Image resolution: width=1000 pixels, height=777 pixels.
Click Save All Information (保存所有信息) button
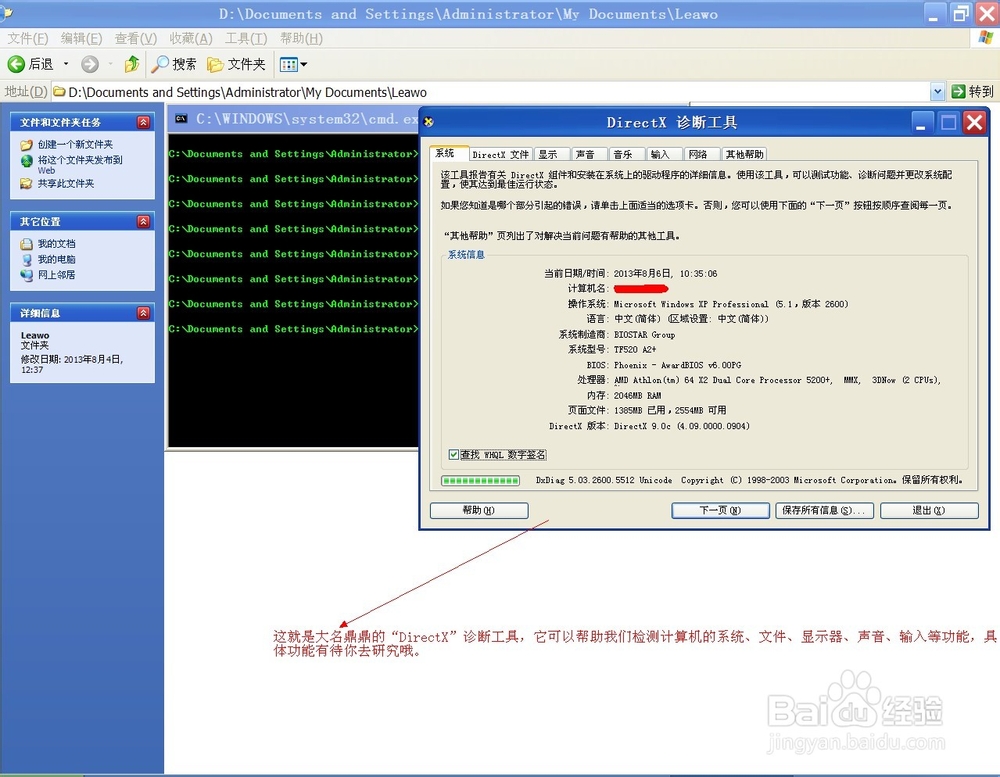point(825,510)
